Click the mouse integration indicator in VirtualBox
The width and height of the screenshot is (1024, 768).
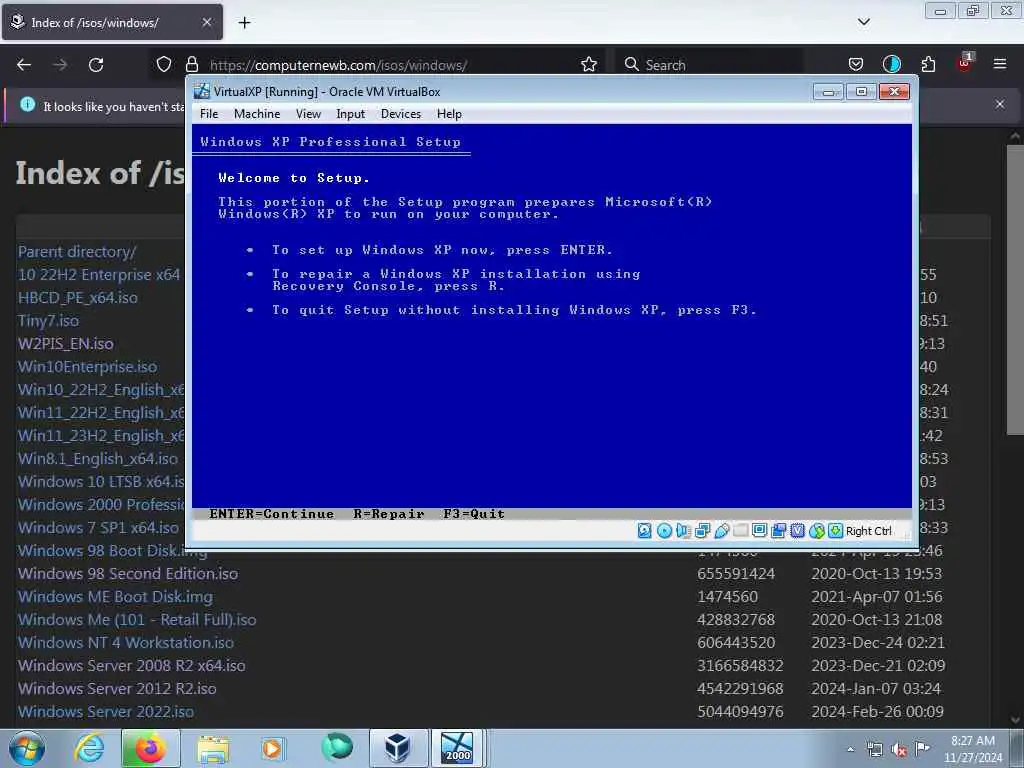tap(816, 531)
